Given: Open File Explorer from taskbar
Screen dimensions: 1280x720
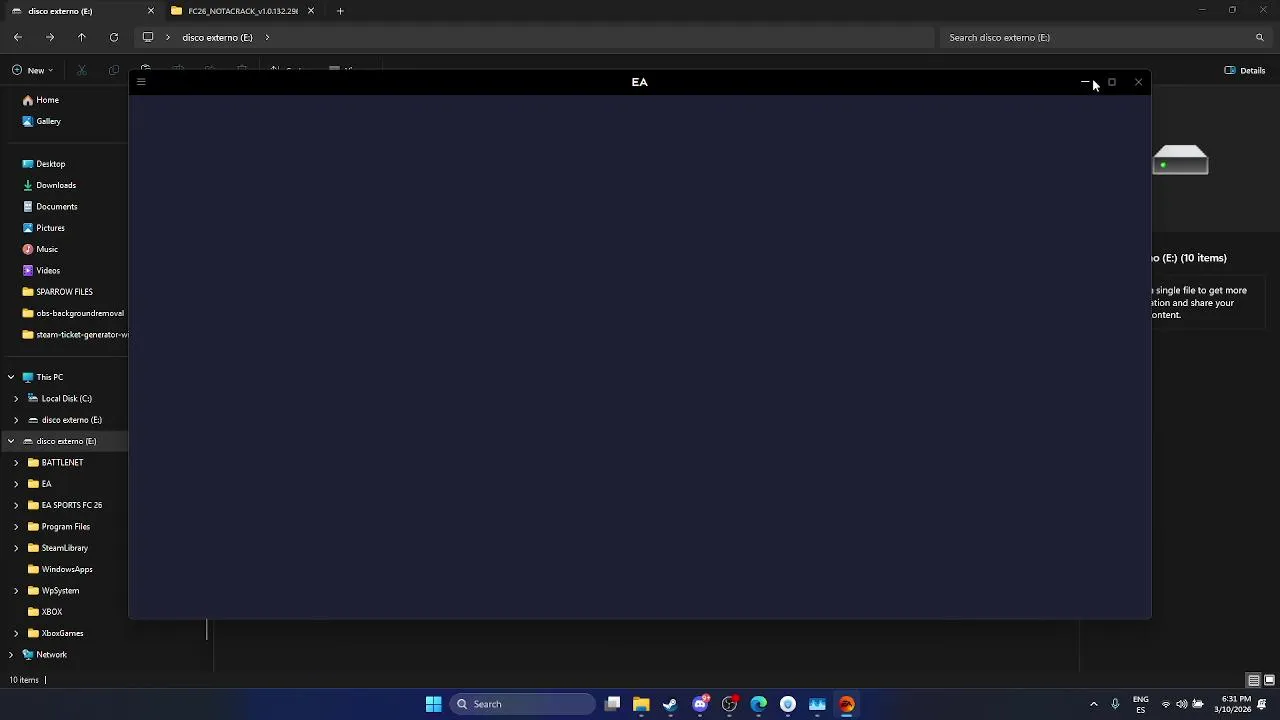Looking at the screenshot, I should [x=641, y=704].
